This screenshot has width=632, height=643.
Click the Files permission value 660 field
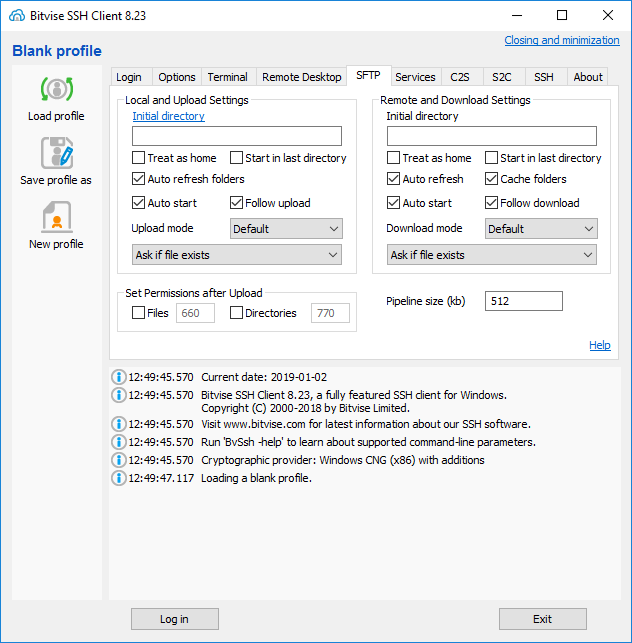click(x=195, y=313)
